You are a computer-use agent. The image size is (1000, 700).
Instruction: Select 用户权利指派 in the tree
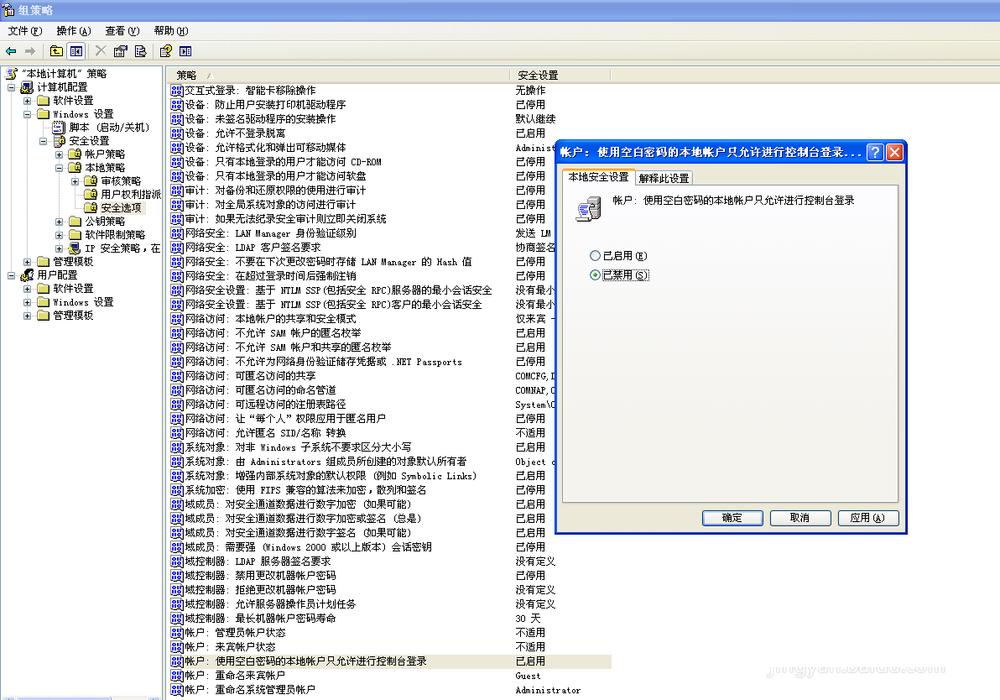[130, 194]
